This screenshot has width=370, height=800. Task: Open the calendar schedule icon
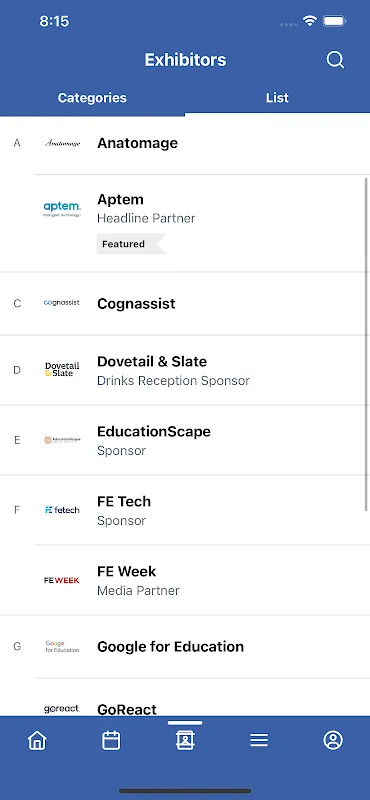(111, 740)
